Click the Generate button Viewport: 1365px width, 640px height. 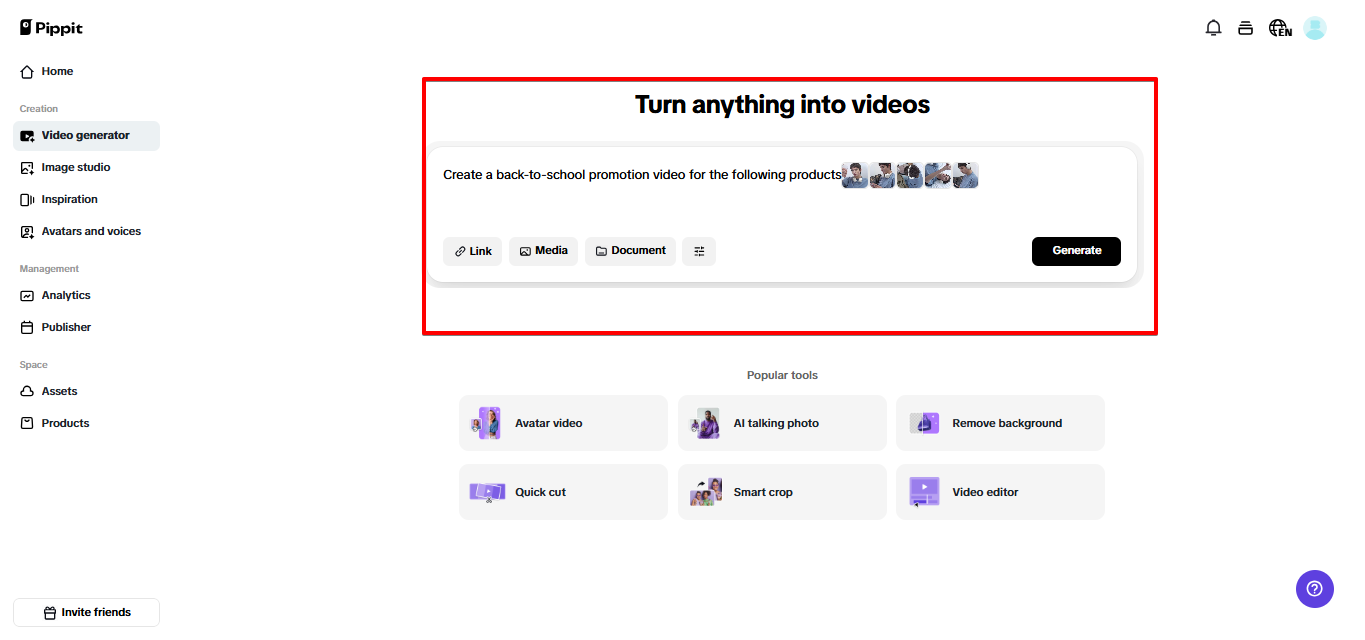click(1076, 251)
